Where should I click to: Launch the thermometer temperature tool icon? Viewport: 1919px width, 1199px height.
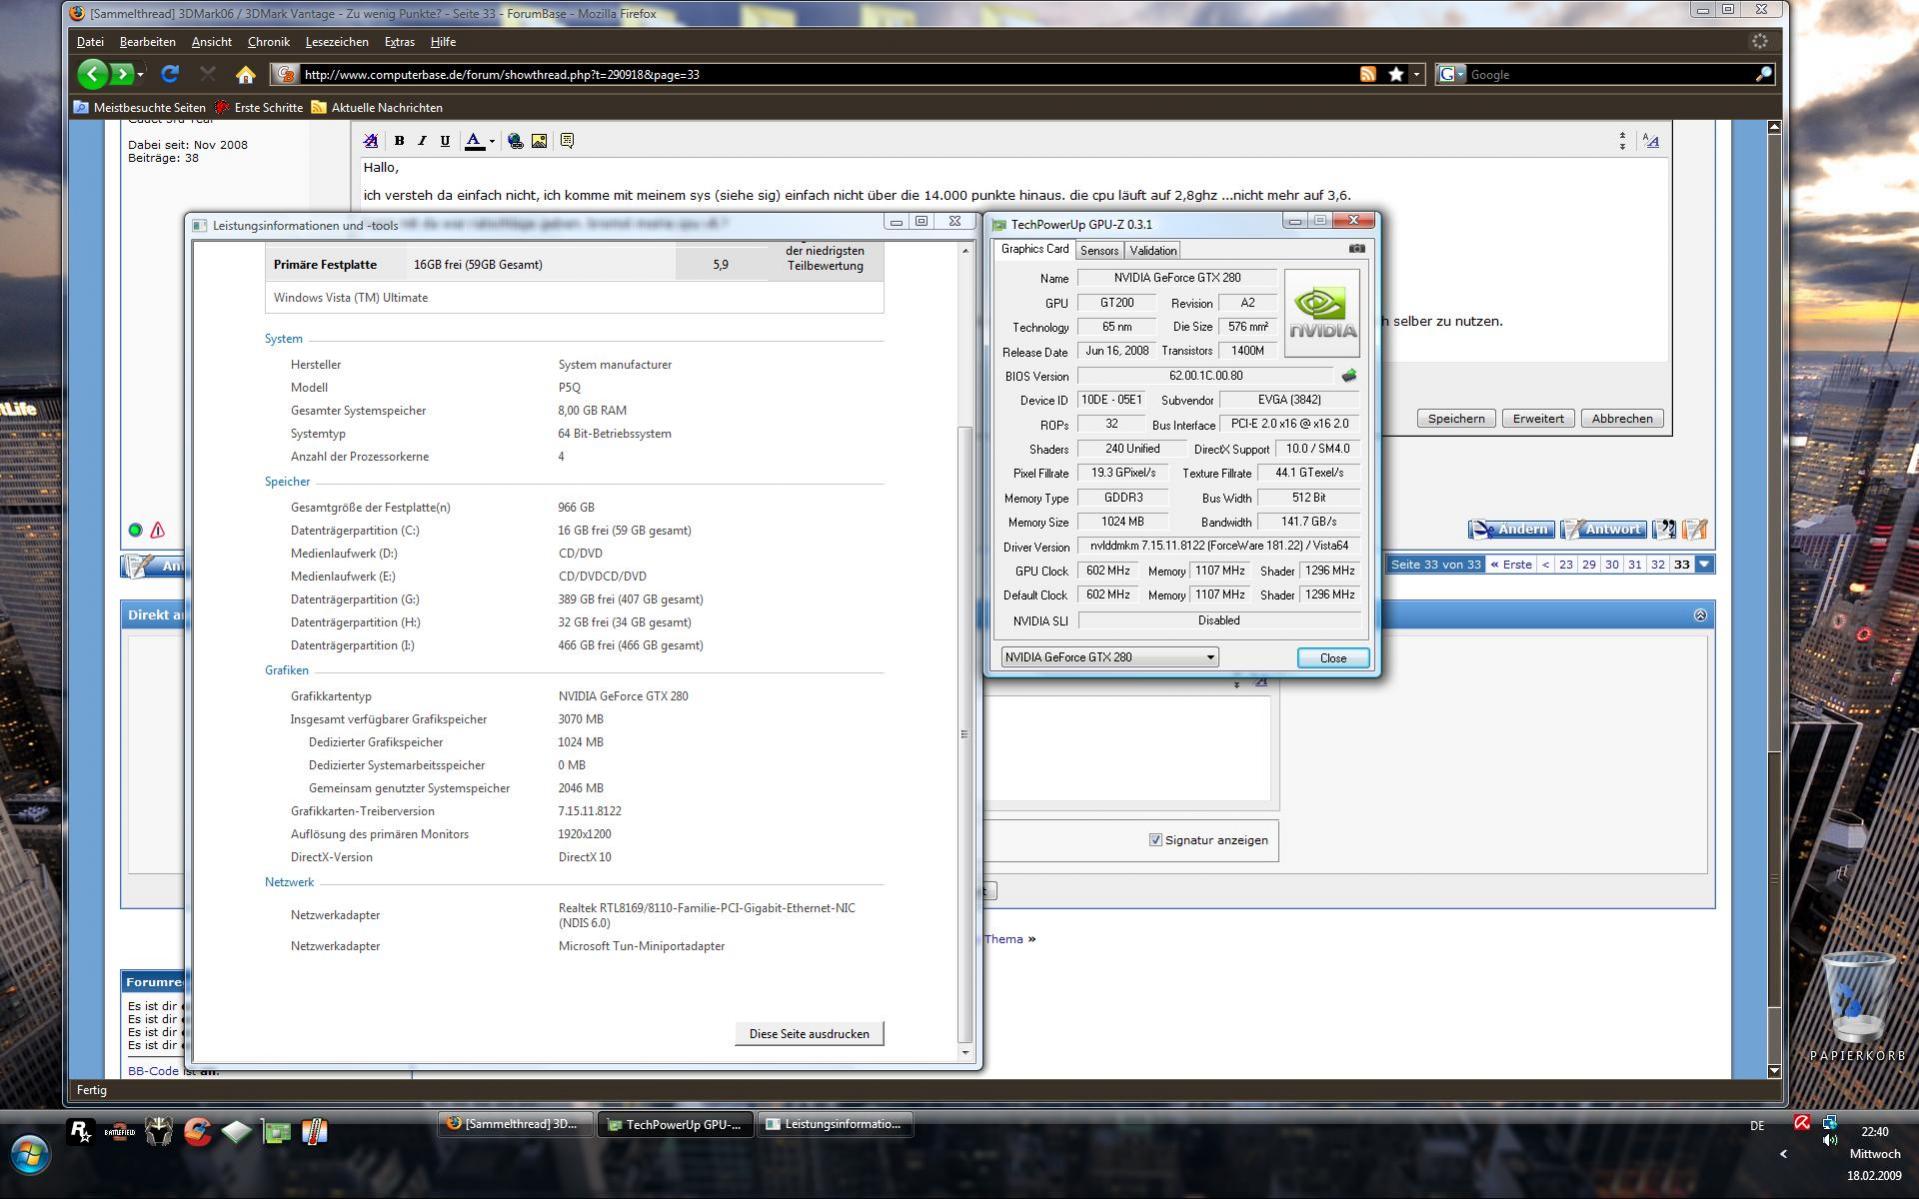[314, 1131]
